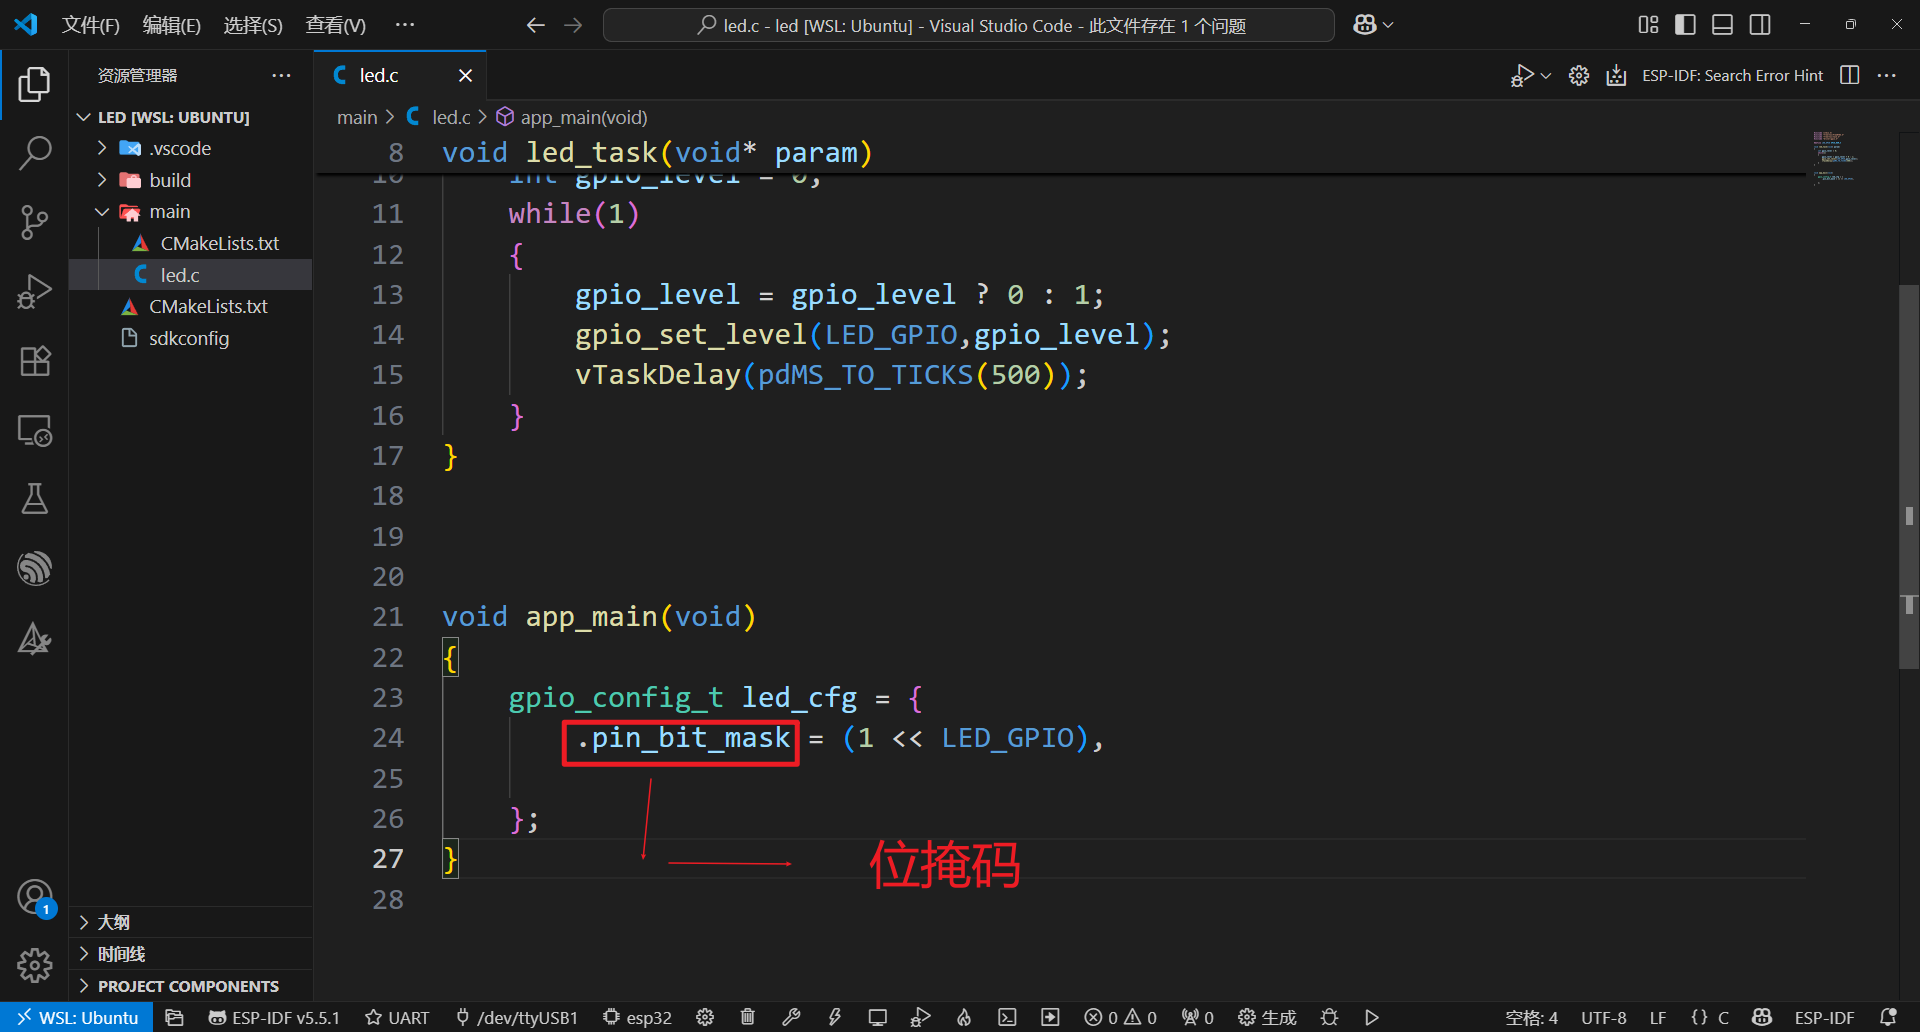The image size is (1920, 1032).
Task: Click the Copilot icon in the title bar
Action: click(x=1364, y=25)
